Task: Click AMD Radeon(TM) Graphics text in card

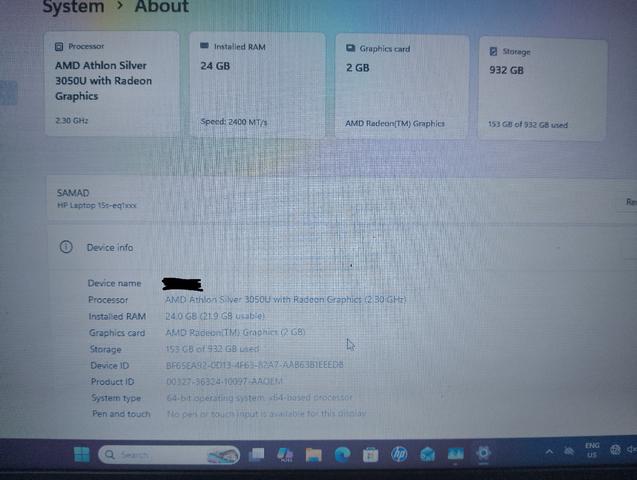Action: [x=394, y=123]
